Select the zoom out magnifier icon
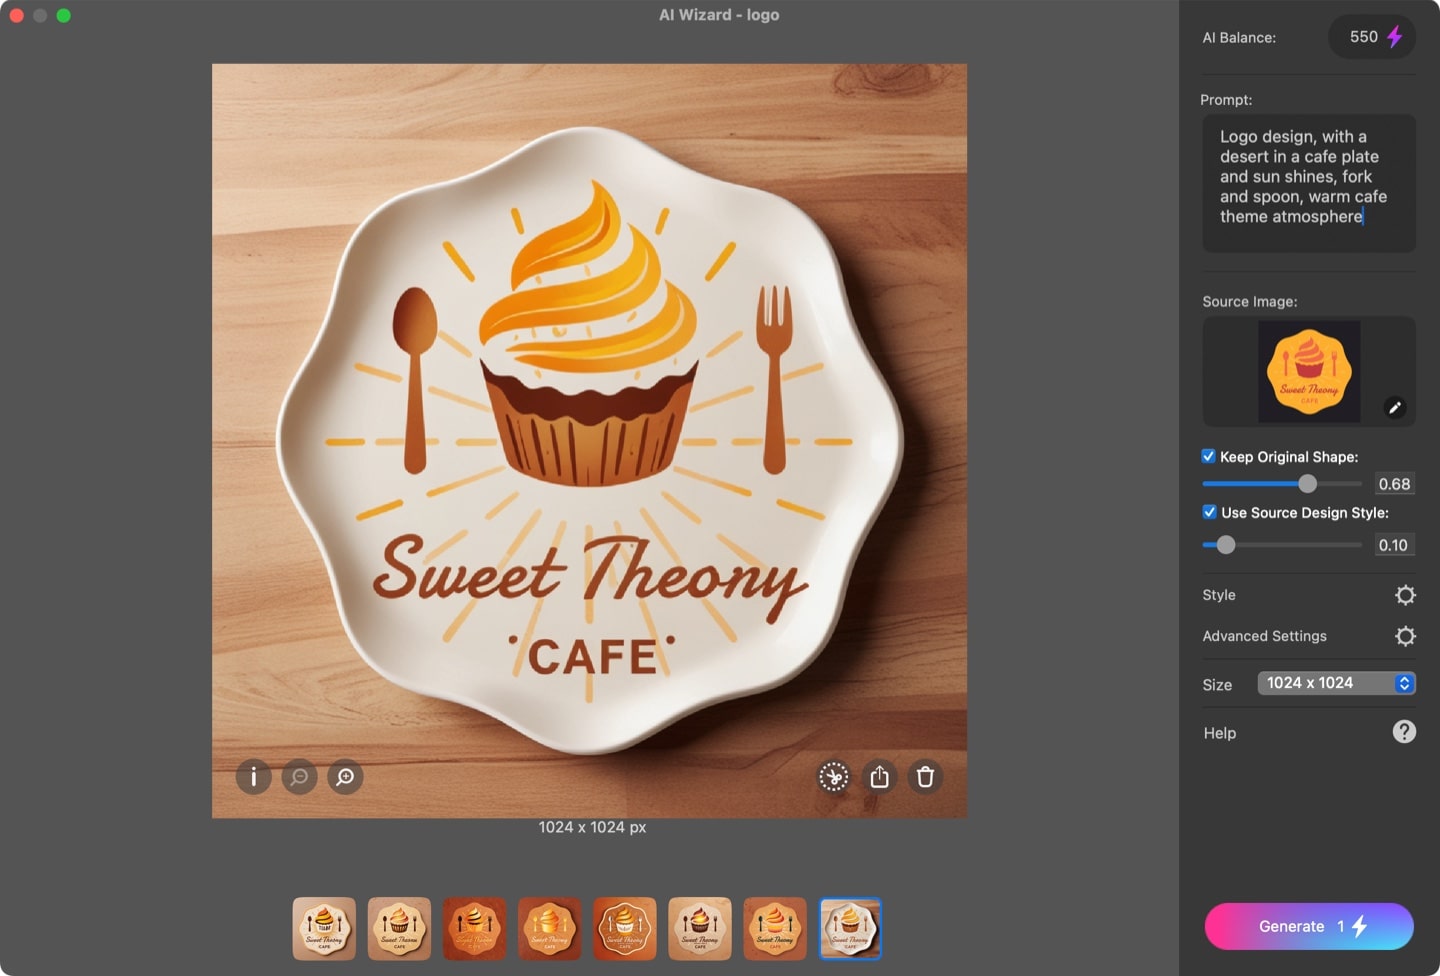This screenshot has width=1440, height=976. pos(299,777)
